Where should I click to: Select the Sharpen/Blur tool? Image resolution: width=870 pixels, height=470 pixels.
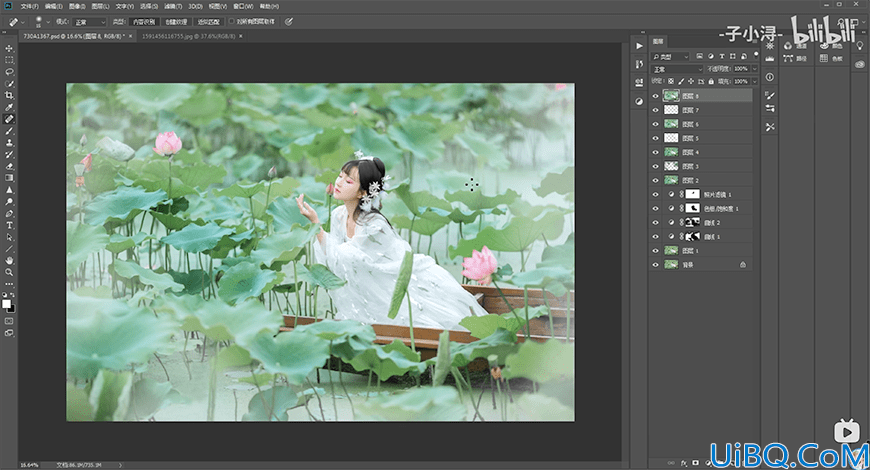[9, 190]
